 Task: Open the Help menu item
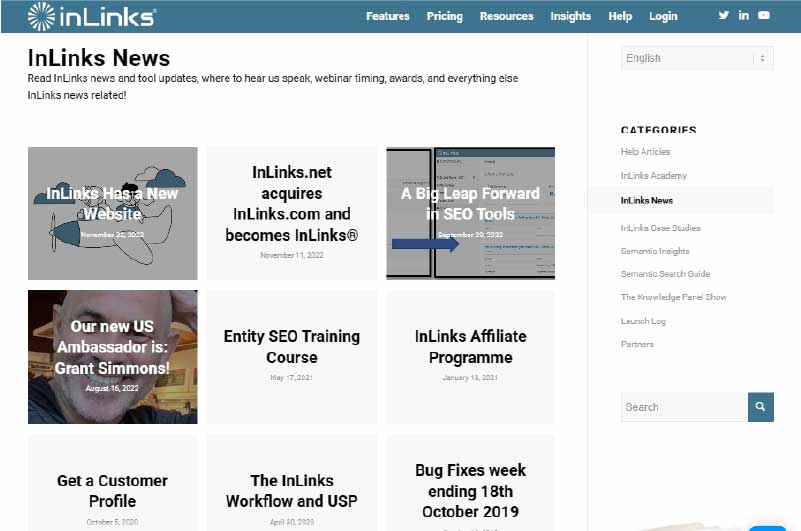point(620,16)
